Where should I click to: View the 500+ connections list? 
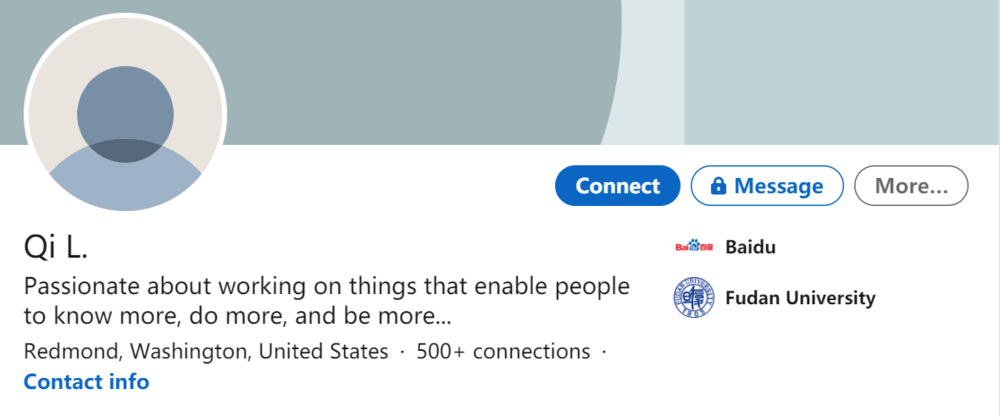click(x=503, y=351)
